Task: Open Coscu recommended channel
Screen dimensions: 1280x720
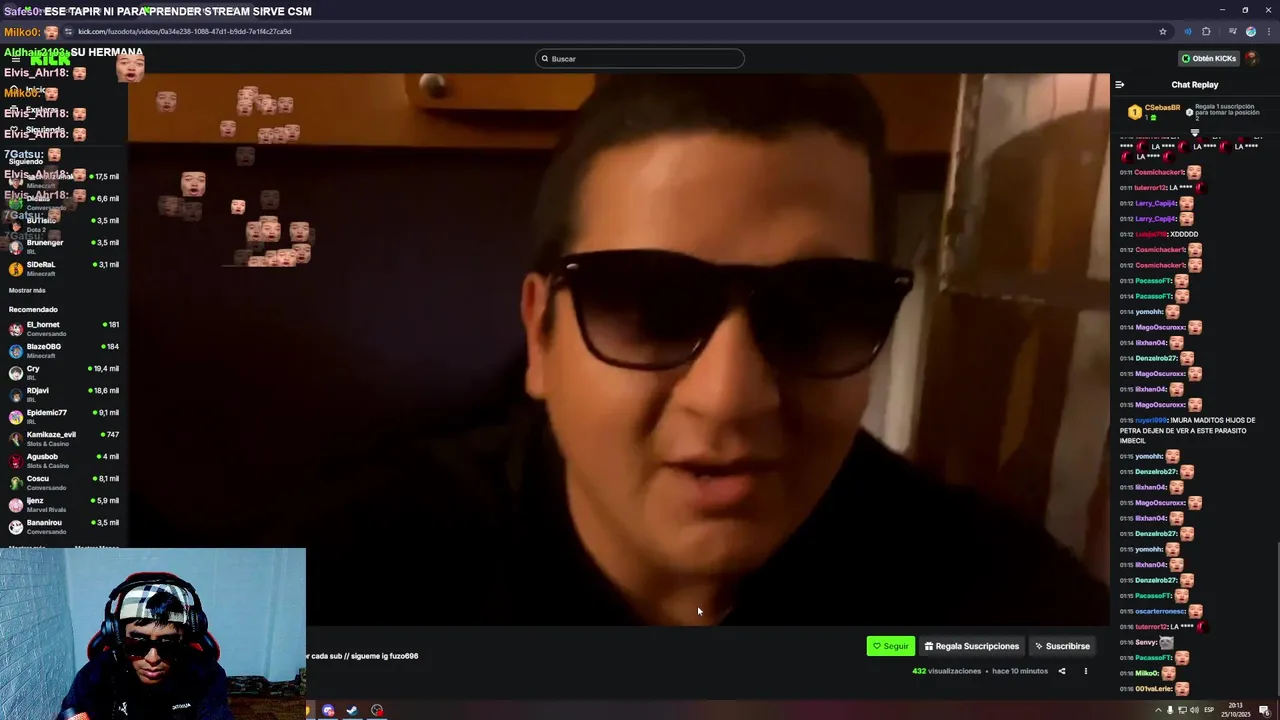Action: pos(64,482)
